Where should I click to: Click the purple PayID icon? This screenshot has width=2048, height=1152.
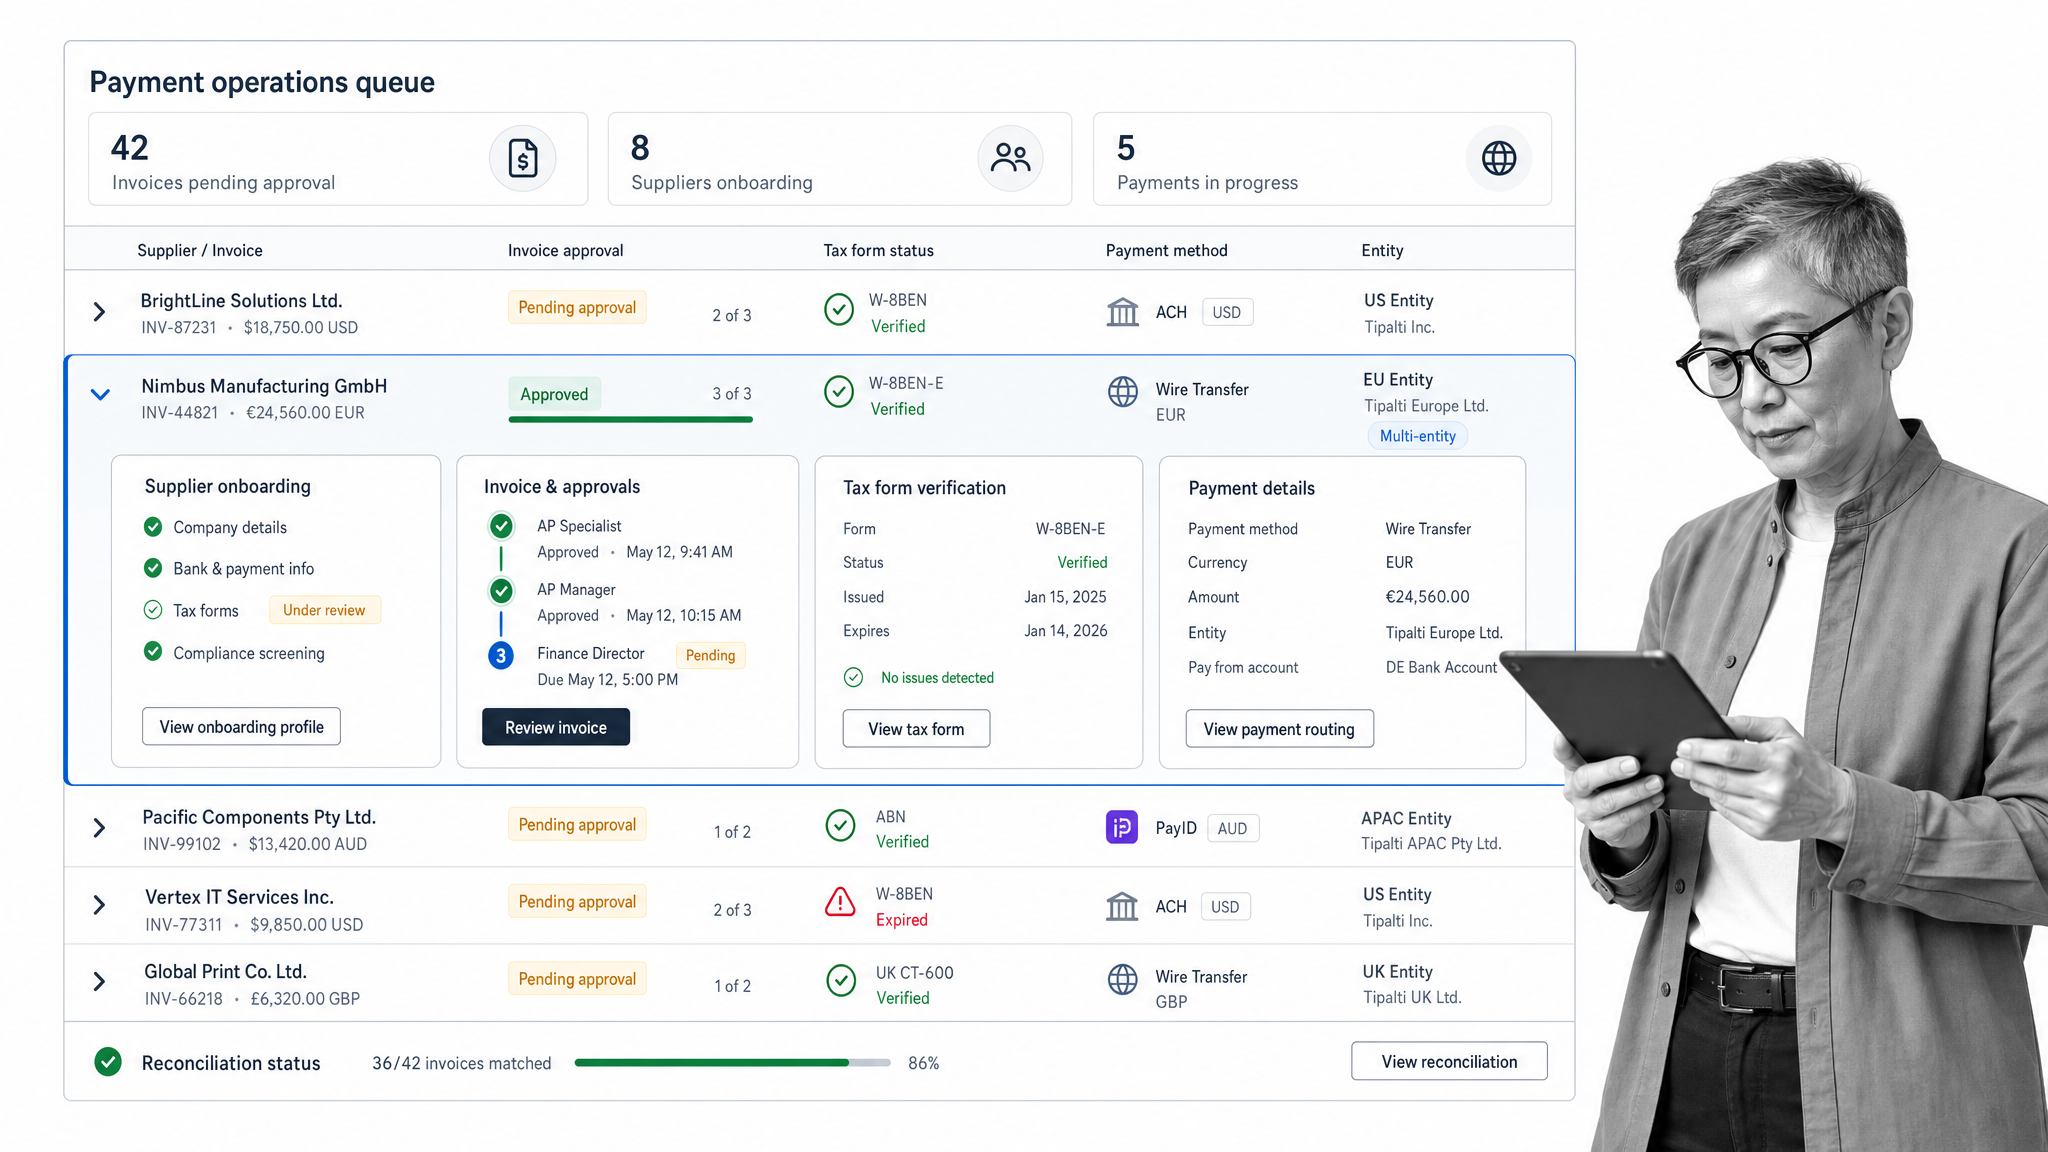pos(1122,827)
